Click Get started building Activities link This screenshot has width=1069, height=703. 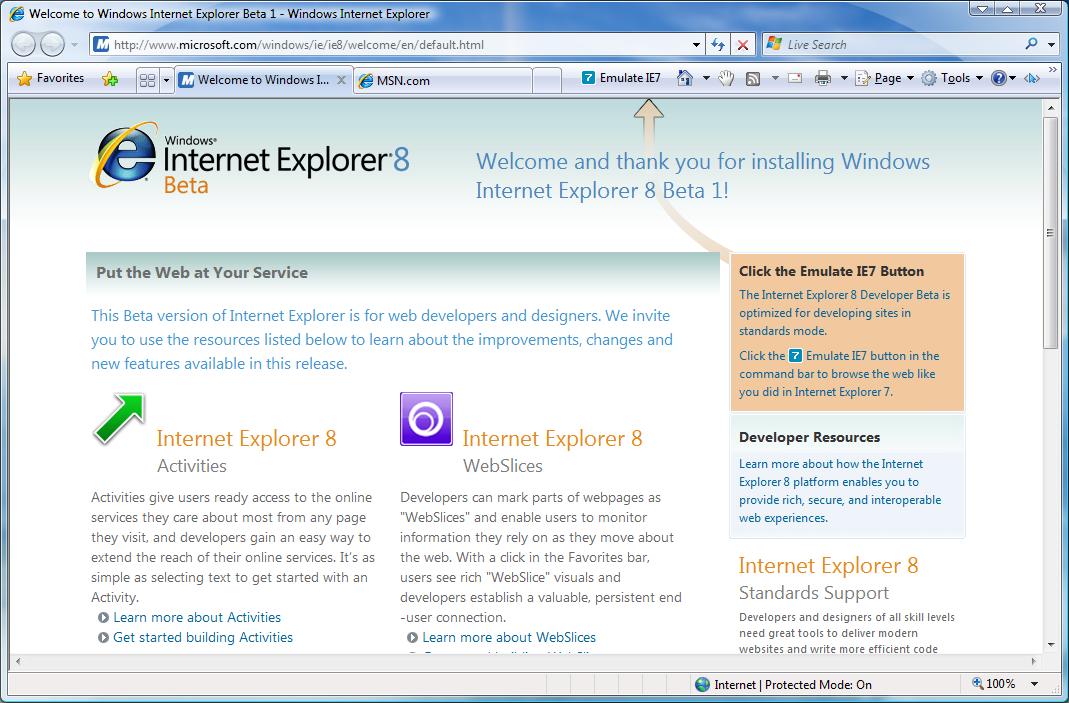coord(202,637)
